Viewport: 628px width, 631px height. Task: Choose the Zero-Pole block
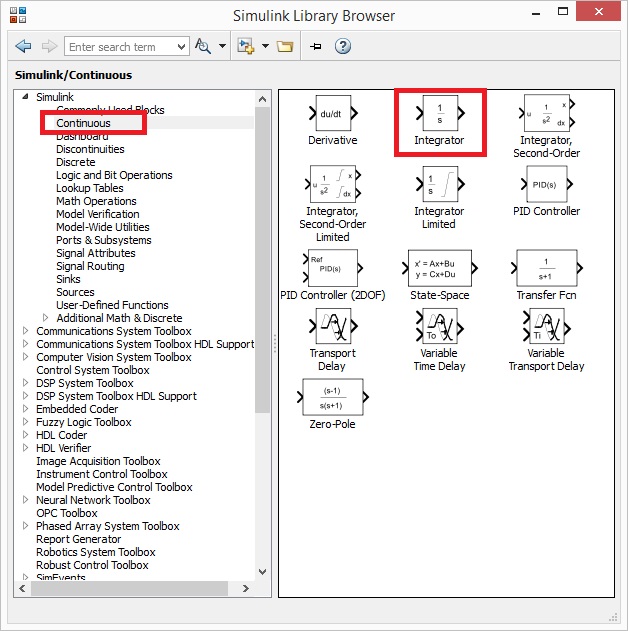click(x=333, y=397)
